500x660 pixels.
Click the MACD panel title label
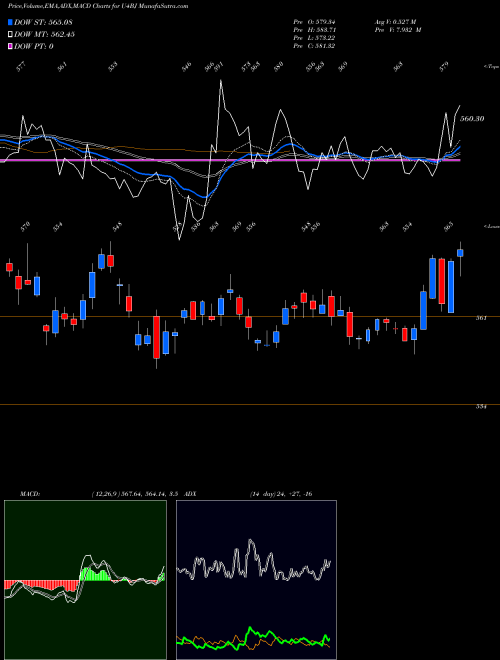(29, 494)
